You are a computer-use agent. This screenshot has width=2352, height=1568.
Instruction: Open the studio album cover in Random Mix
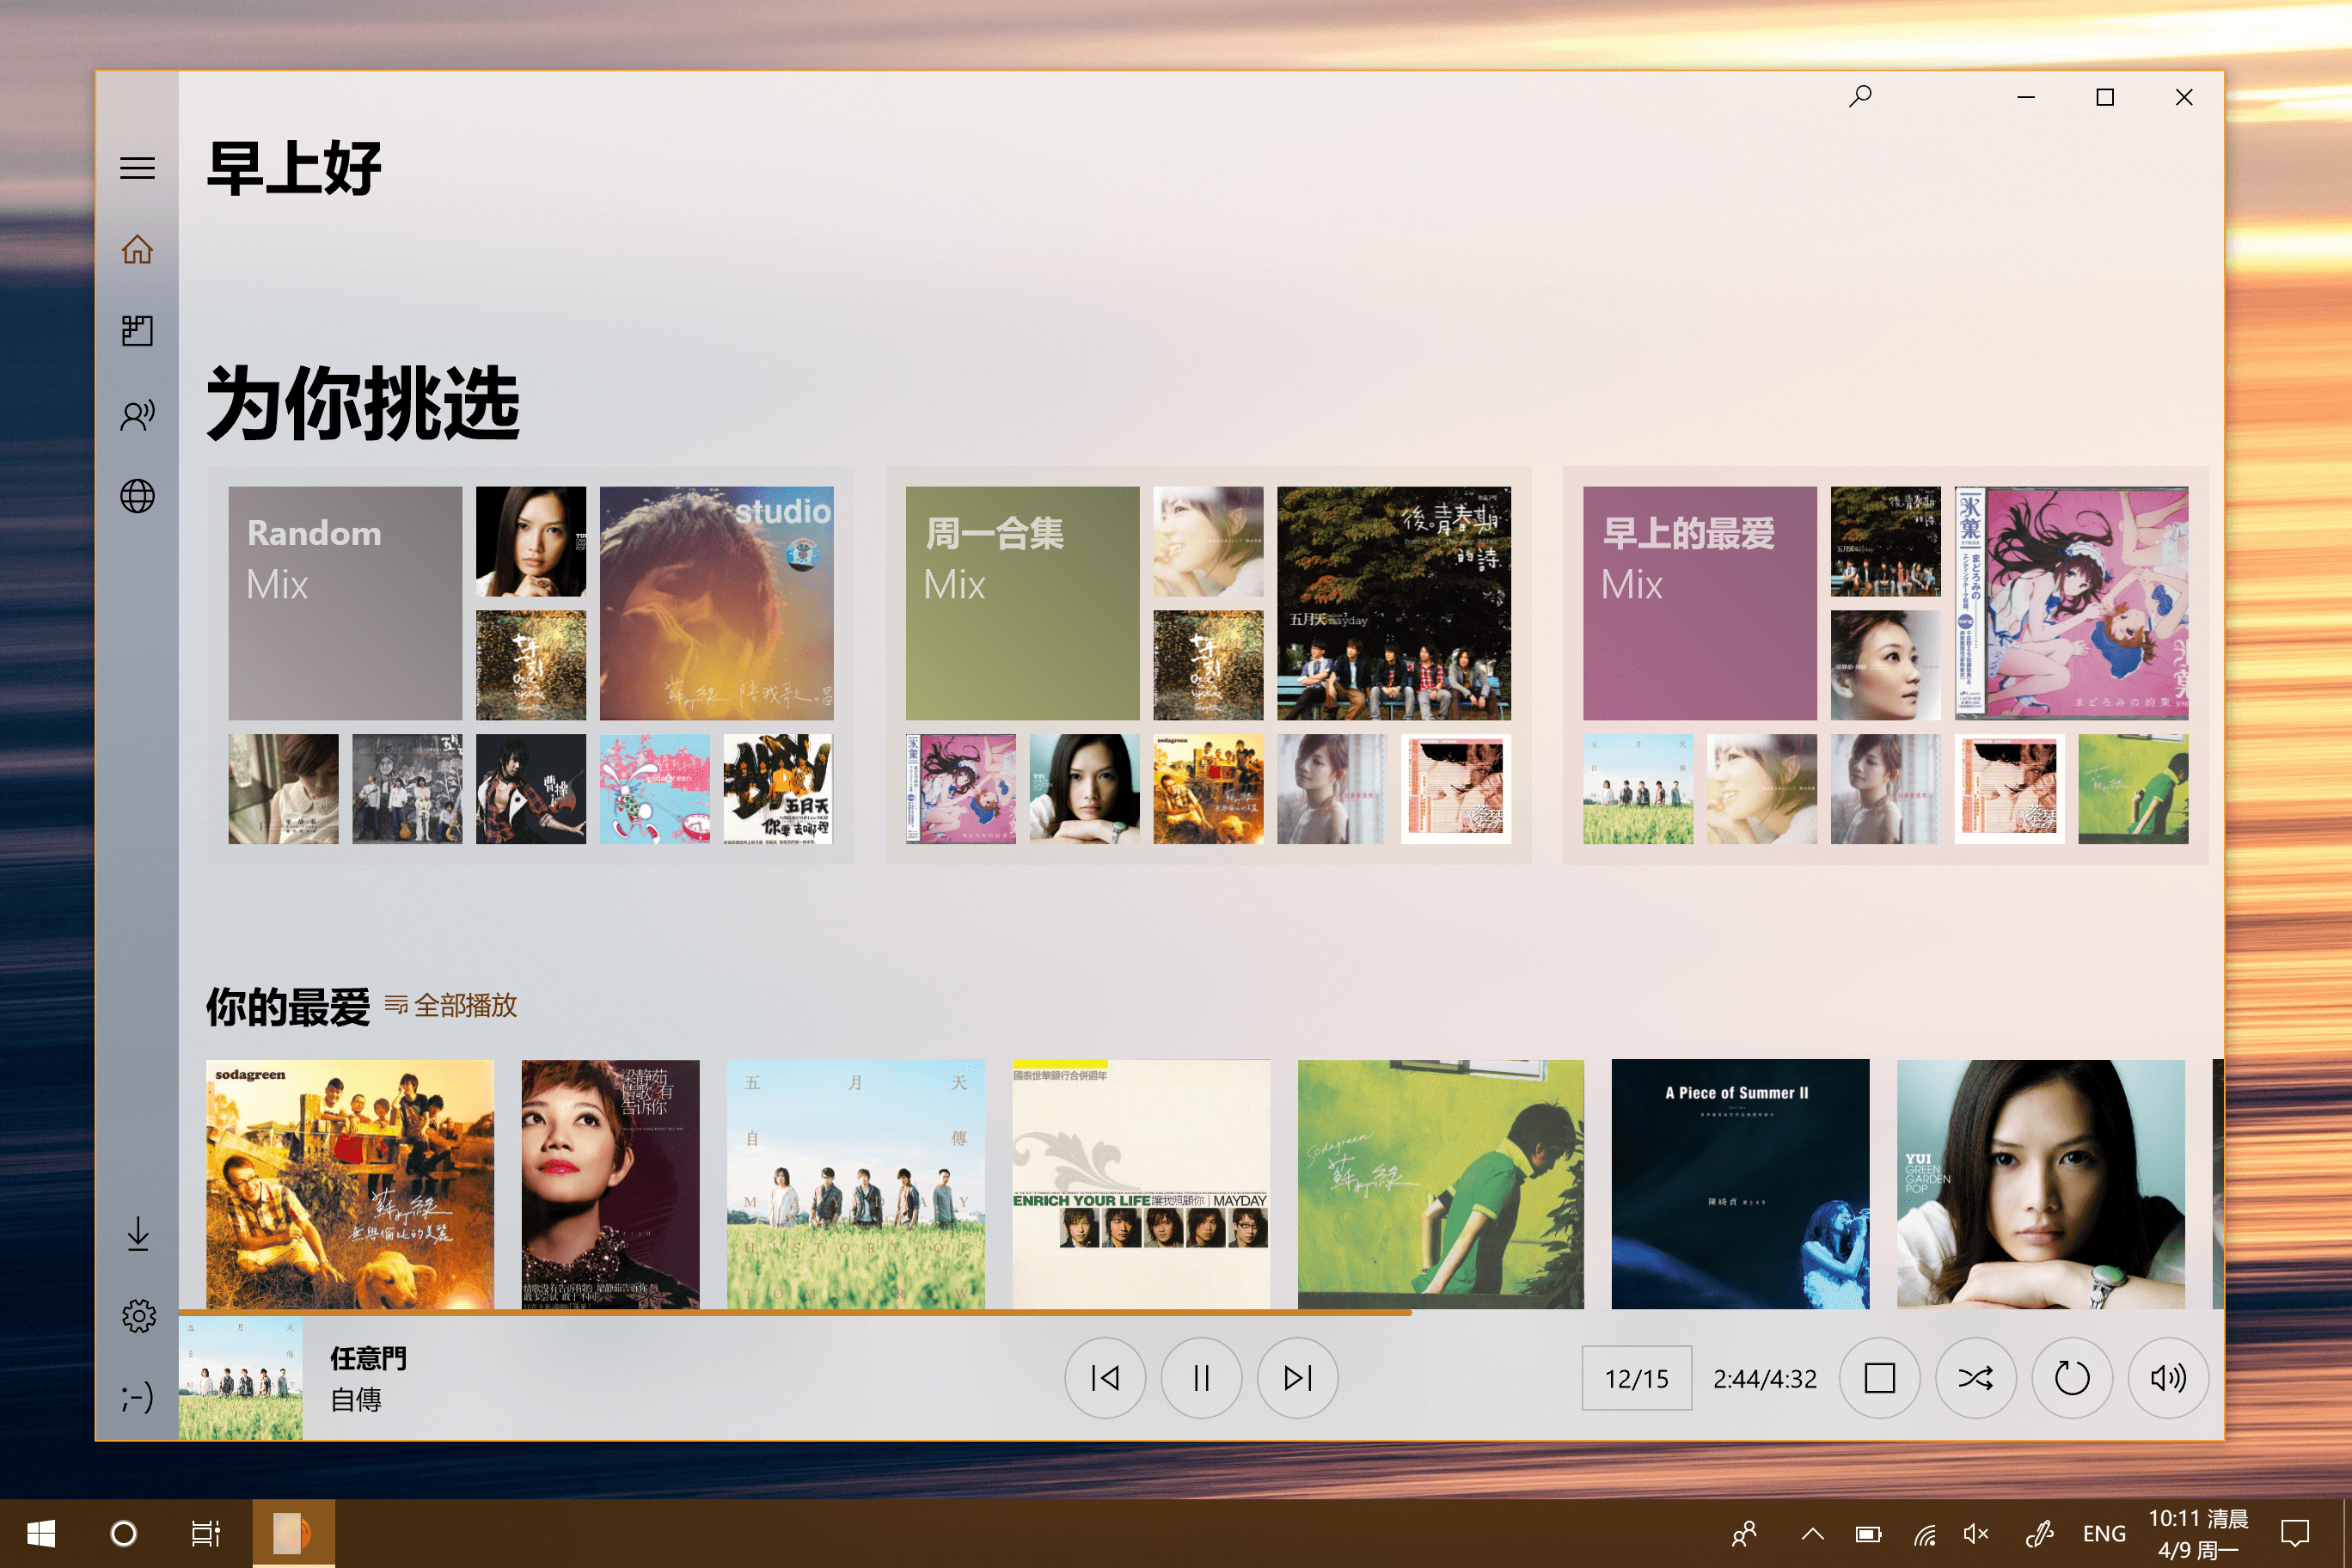pos(716,603)
